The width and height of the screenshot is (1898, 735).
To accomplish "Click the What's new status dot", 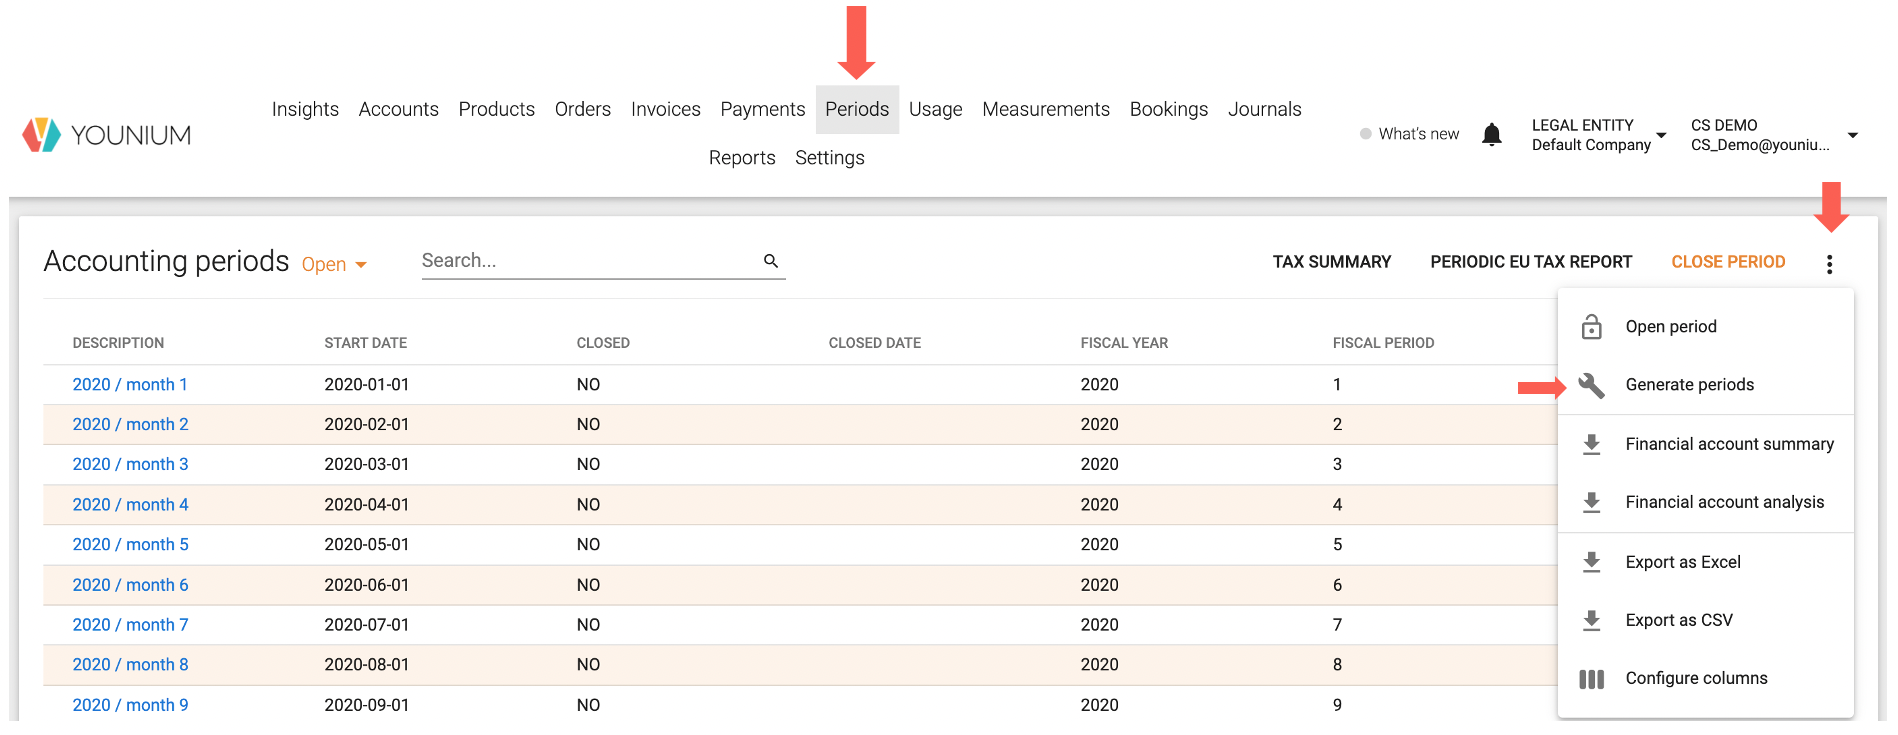I will (x=1365, y=134).
